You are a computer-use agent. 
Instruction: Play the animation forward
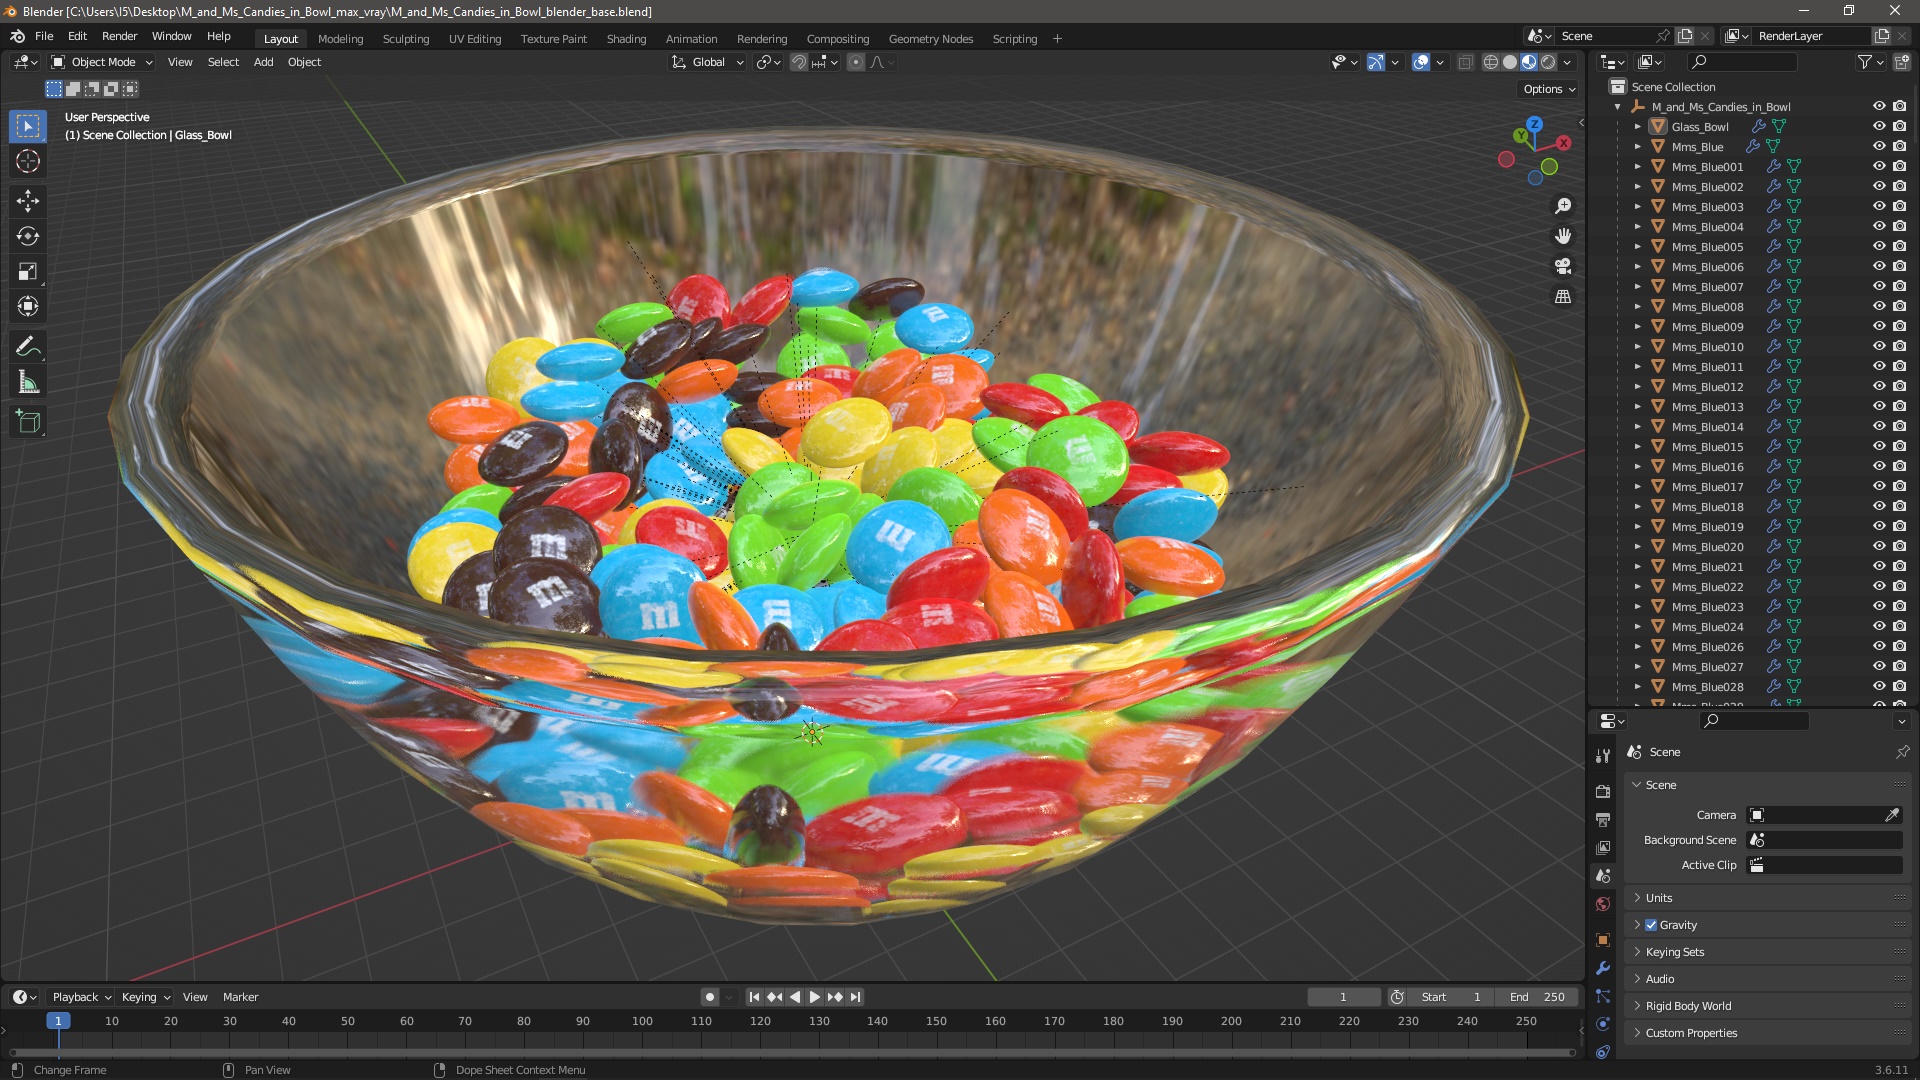[814, 997]
